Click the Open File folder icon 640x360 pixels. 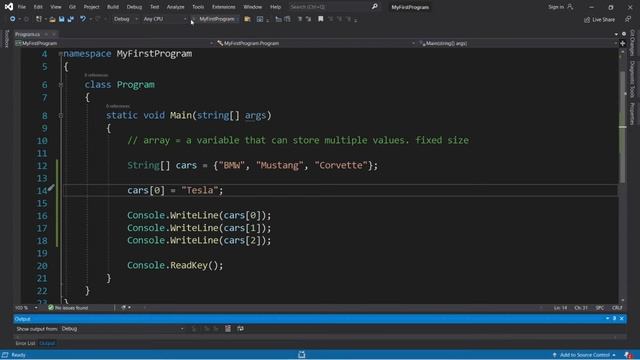click(52, 19)
